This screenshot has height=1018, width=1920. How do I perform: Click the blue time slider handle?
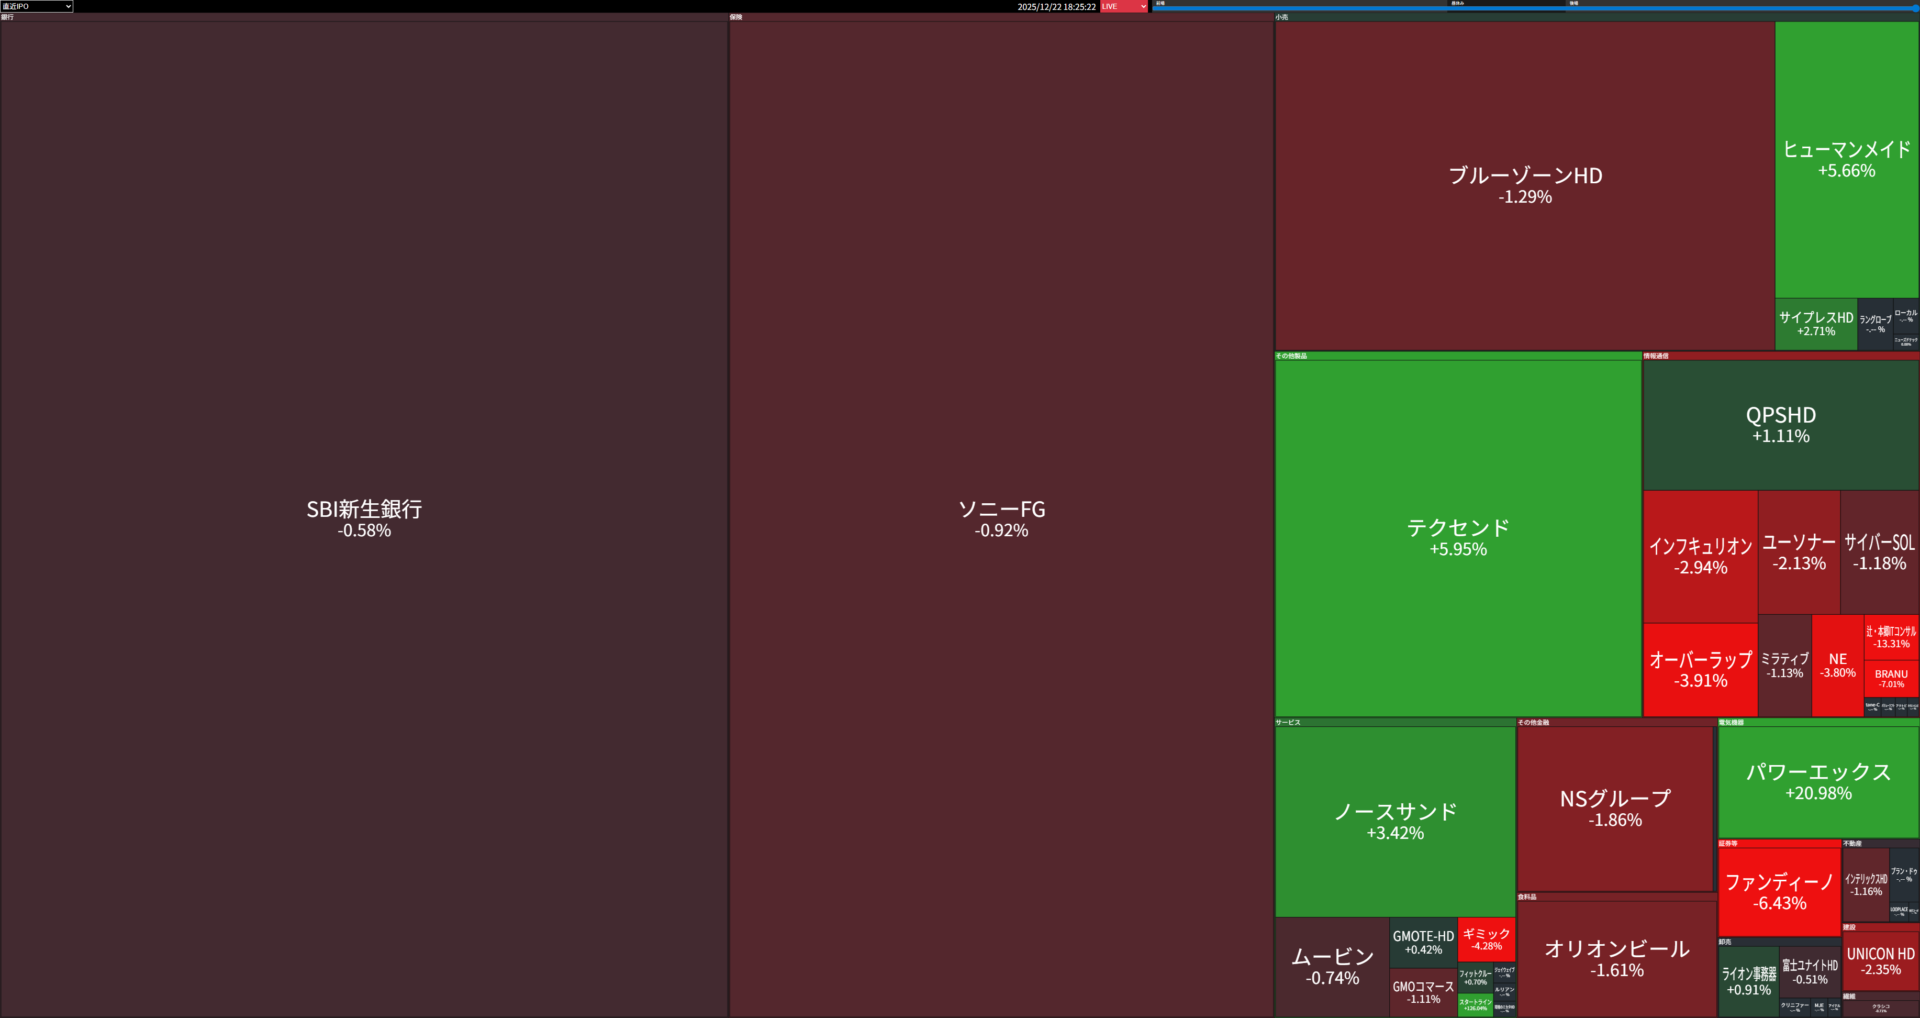pos(1915,8)
